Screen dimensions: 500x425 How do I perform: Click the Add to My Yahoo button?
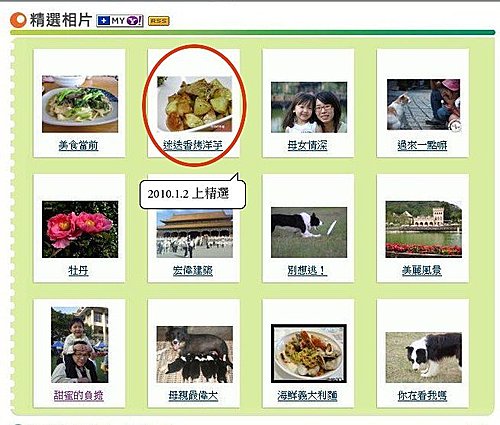(120, 21)
